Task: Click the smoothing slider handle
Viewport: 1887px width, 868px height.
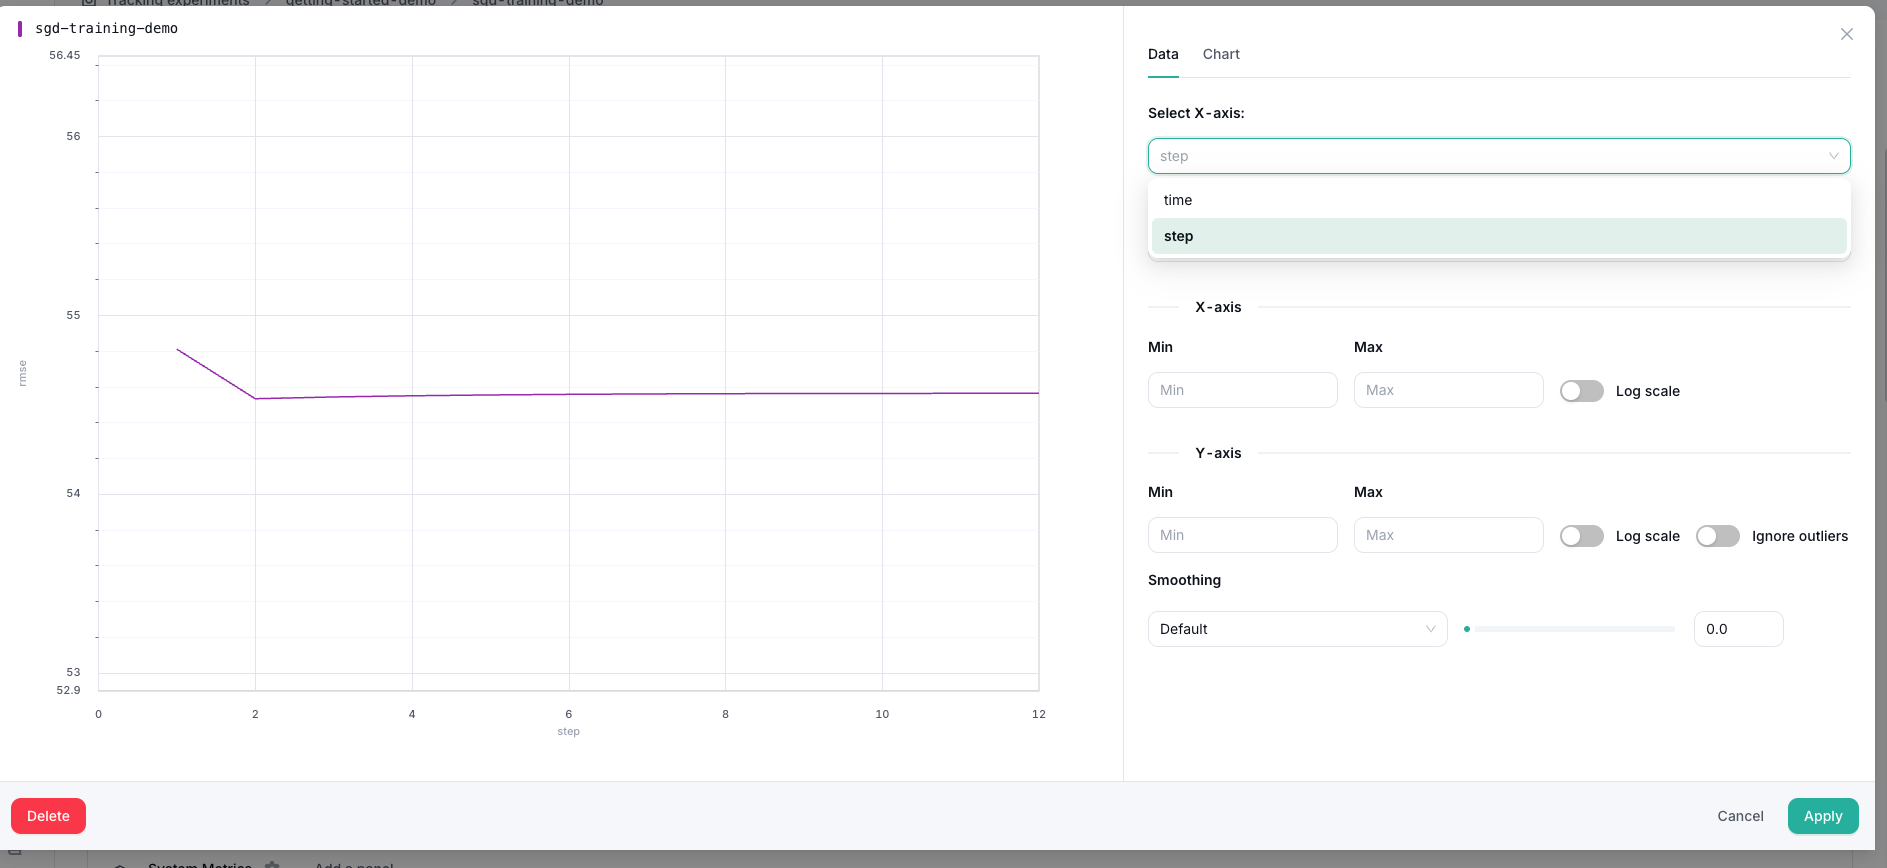Action: pyautogui.click(x=1467, y=629)
